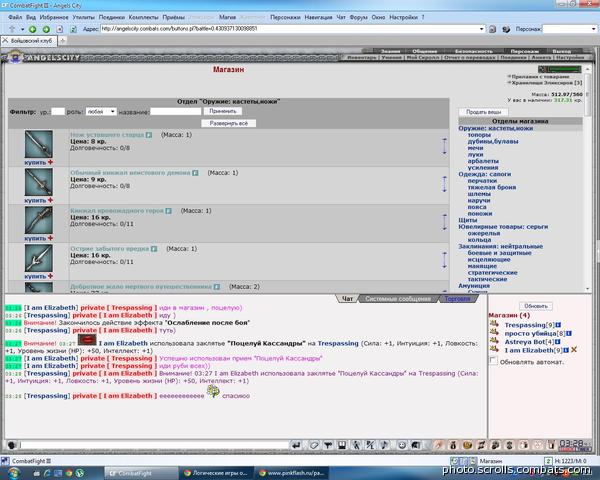Open the мечи shop department
The height and width of the screenshot is (480, 600).
tap(475, 148)
